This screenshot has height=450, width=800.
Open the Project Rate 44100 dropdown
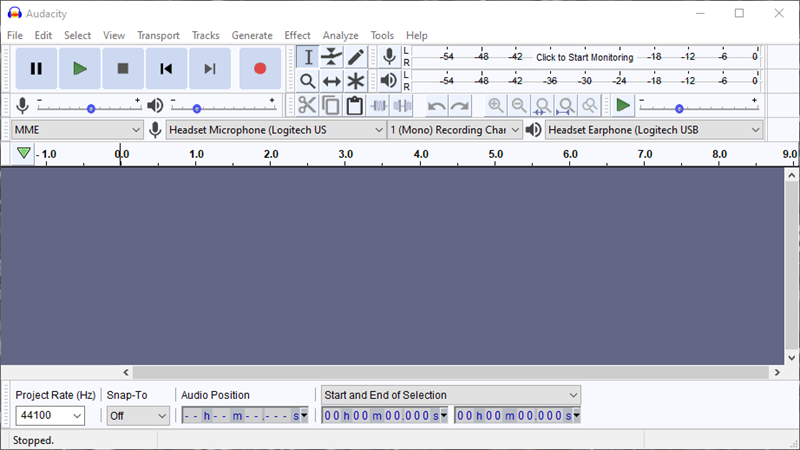(x=50, y=416)
